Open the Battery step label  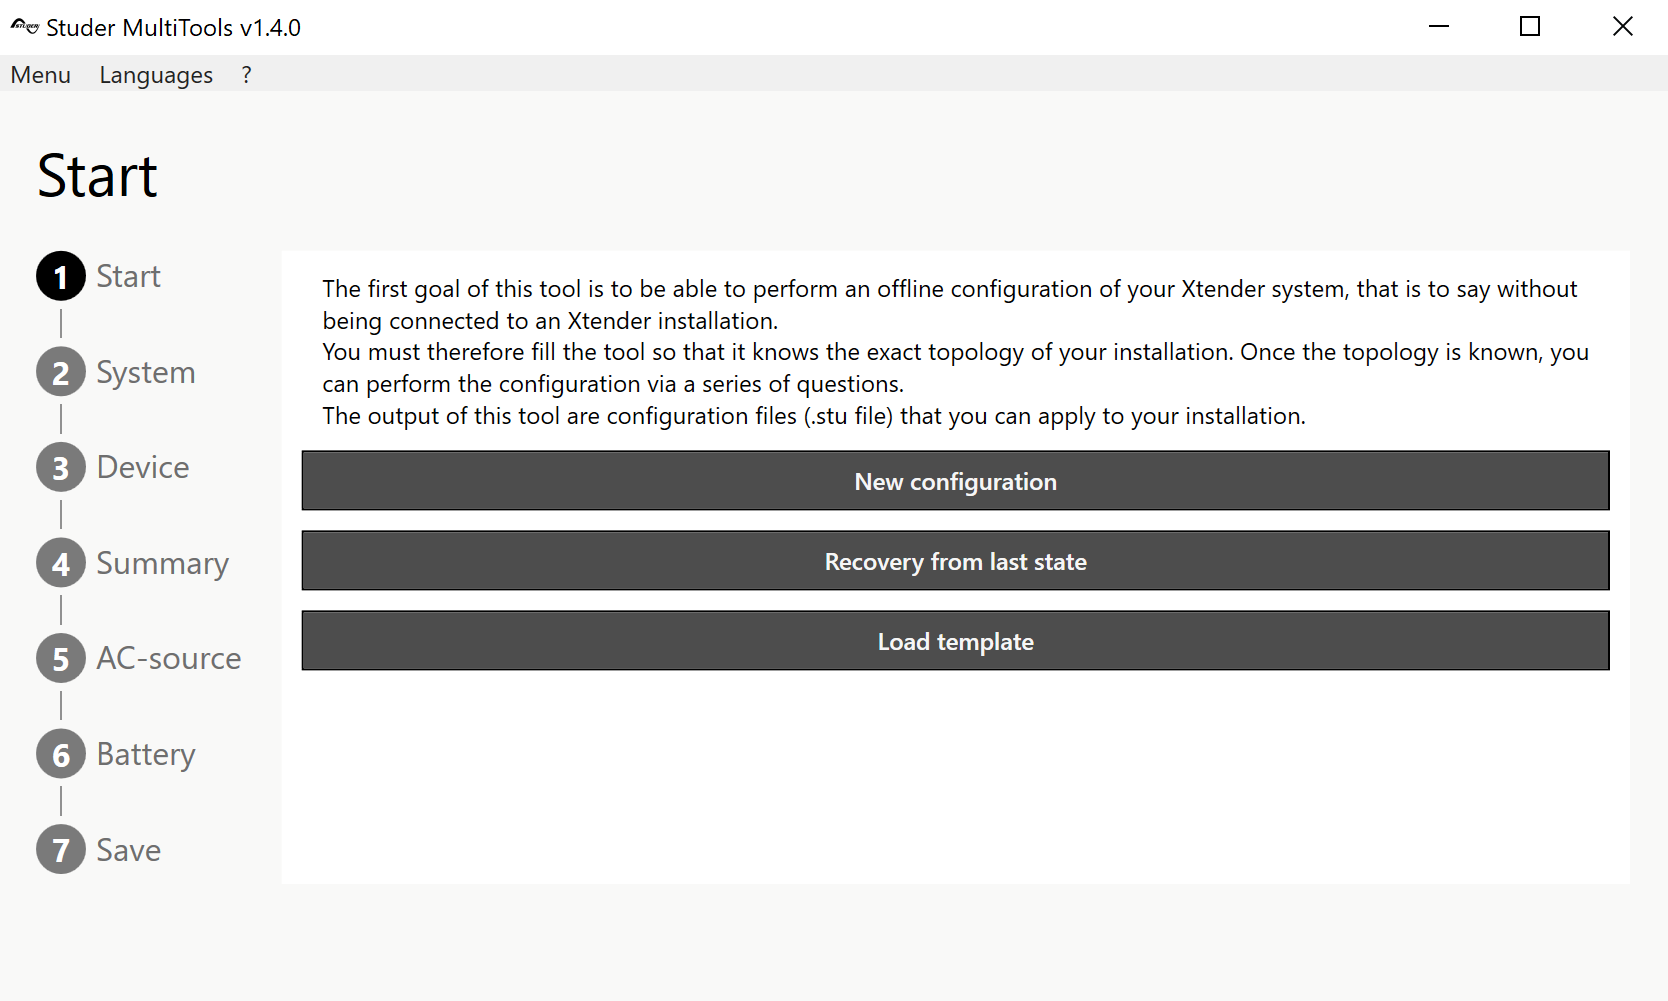(x=146, y=755)
